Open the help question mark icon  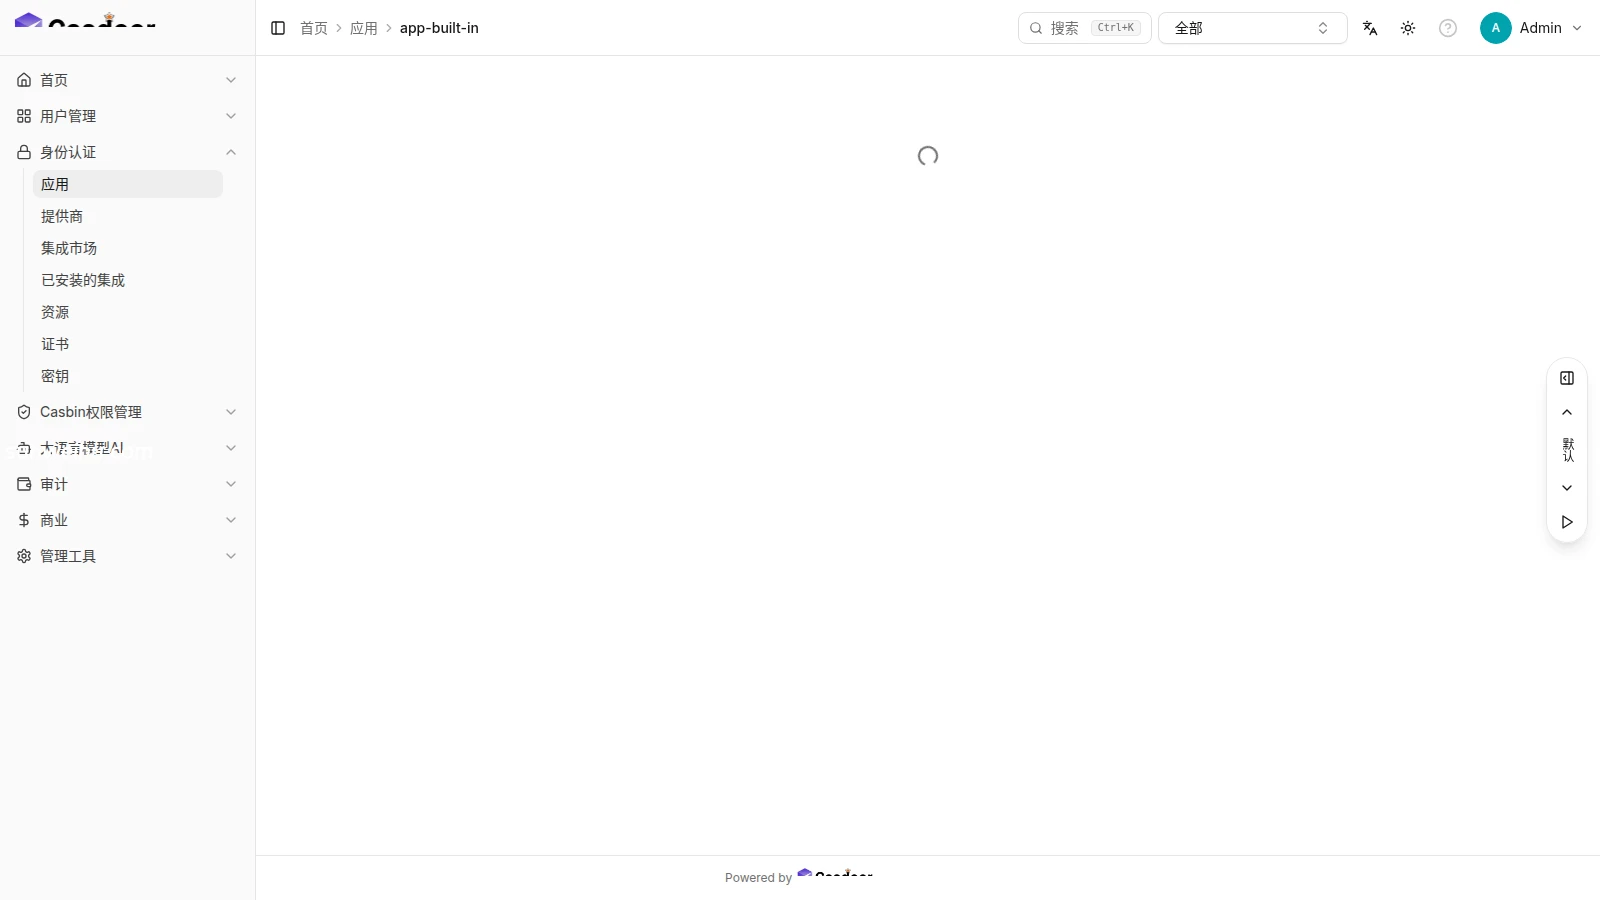point(1448,28)
